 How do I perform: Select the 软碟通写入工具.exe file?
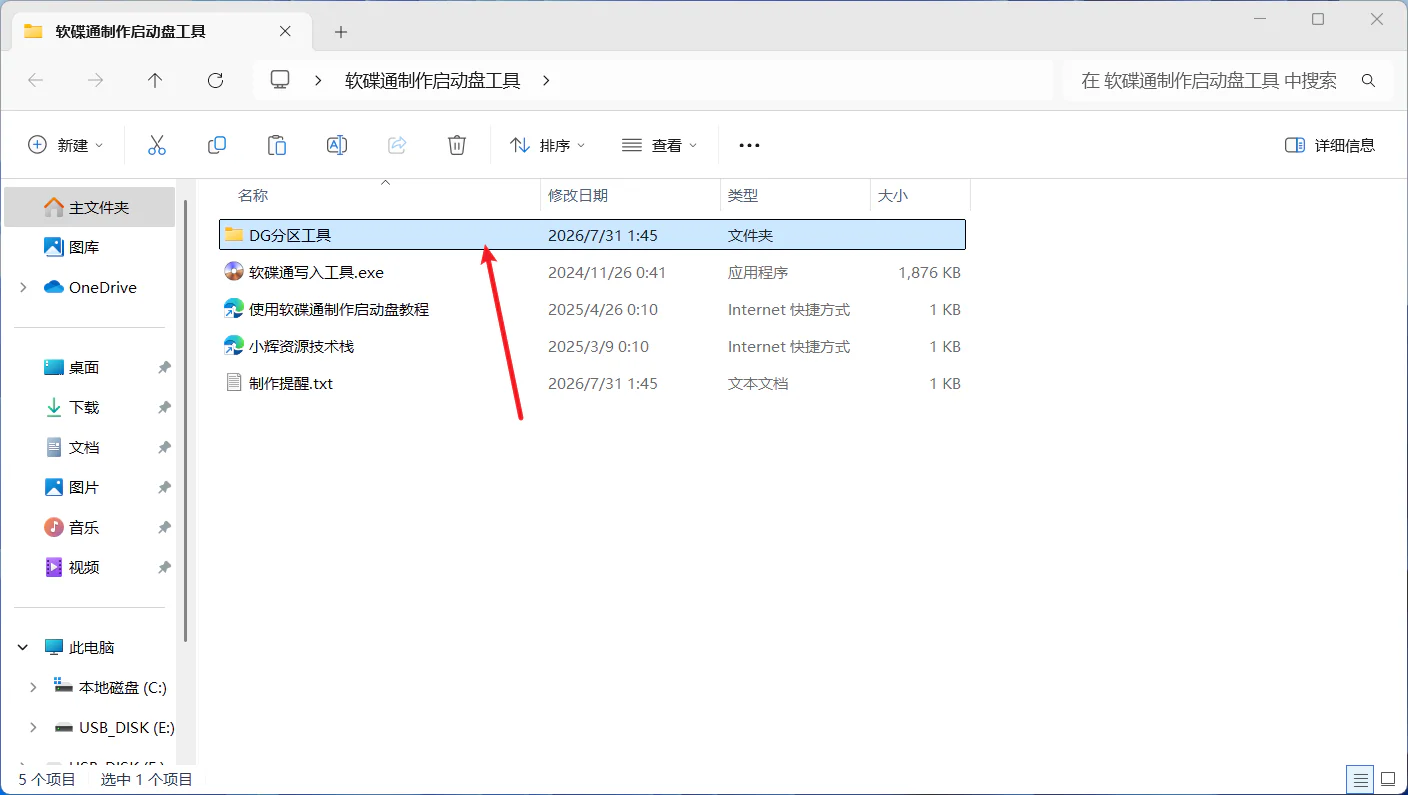click(x=592, y=272)
